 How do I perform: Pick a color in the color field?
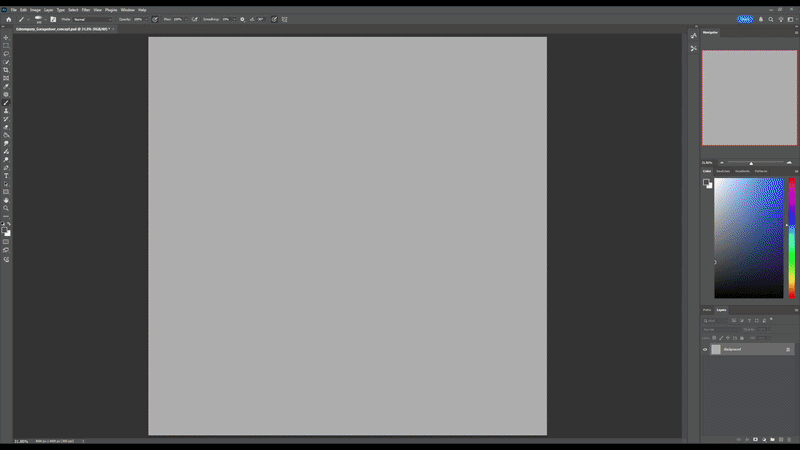748,238
